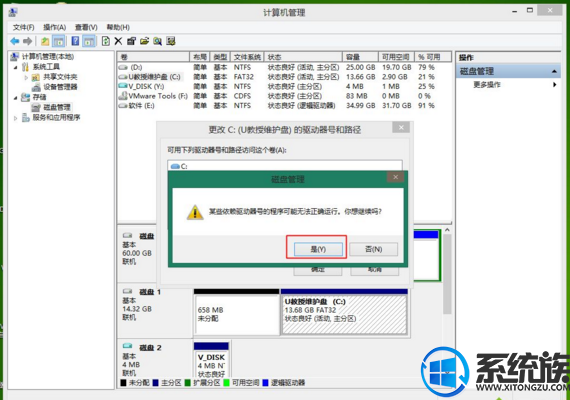Click the refresh toolbar icon
The height and width of the screenshot is (400, 570).
(105, 41)
